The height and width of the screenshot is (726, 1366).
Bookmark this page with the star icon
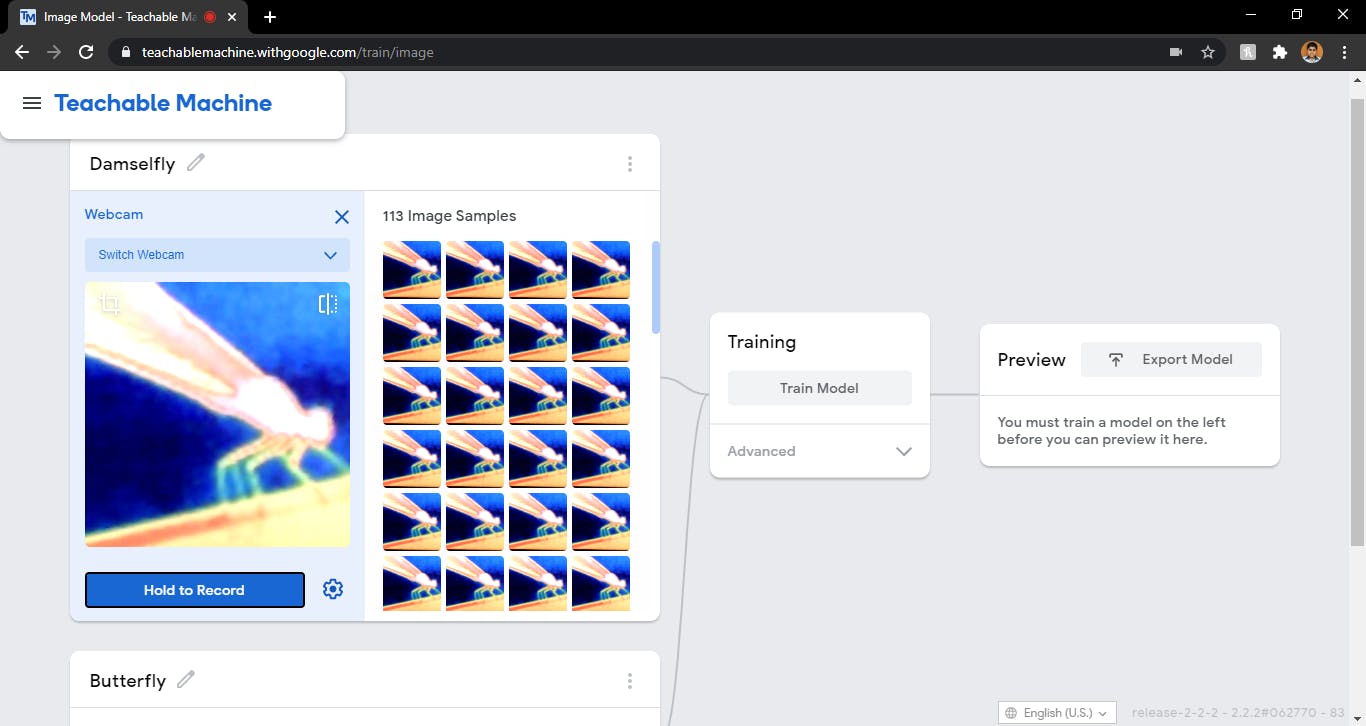click(x=1208, y=52)
